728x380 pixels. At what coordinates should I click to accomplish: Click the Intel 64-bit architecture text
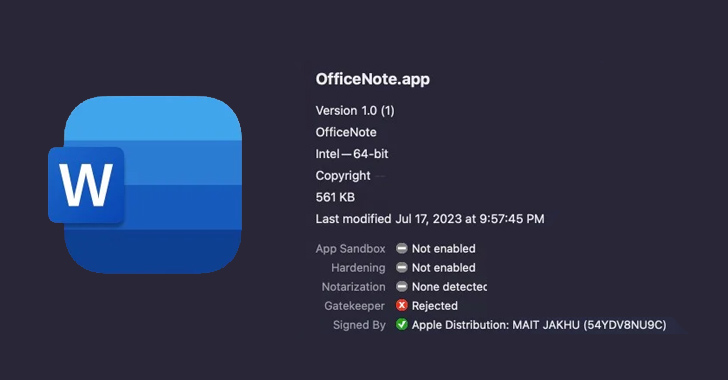(352, 154)
